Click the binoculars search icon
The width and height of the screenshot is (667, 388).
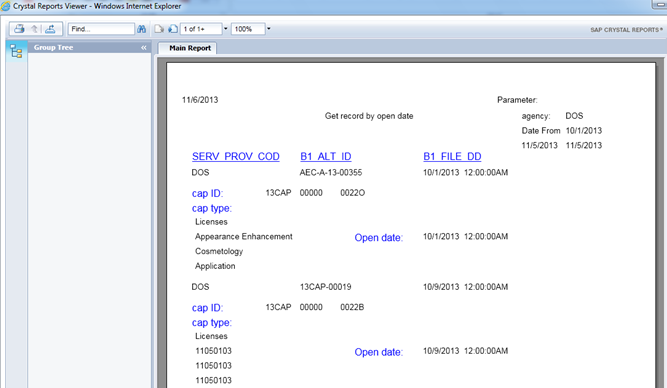pos(142,29)
